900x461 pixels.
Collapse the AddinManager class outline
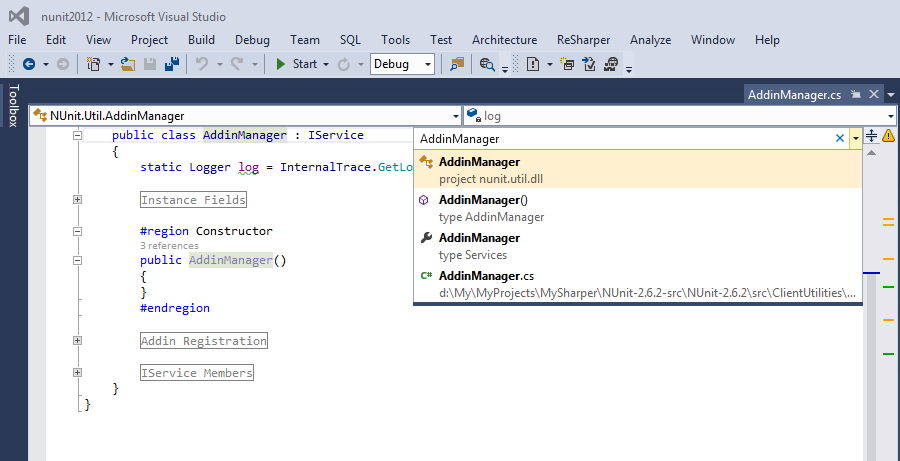77,136
